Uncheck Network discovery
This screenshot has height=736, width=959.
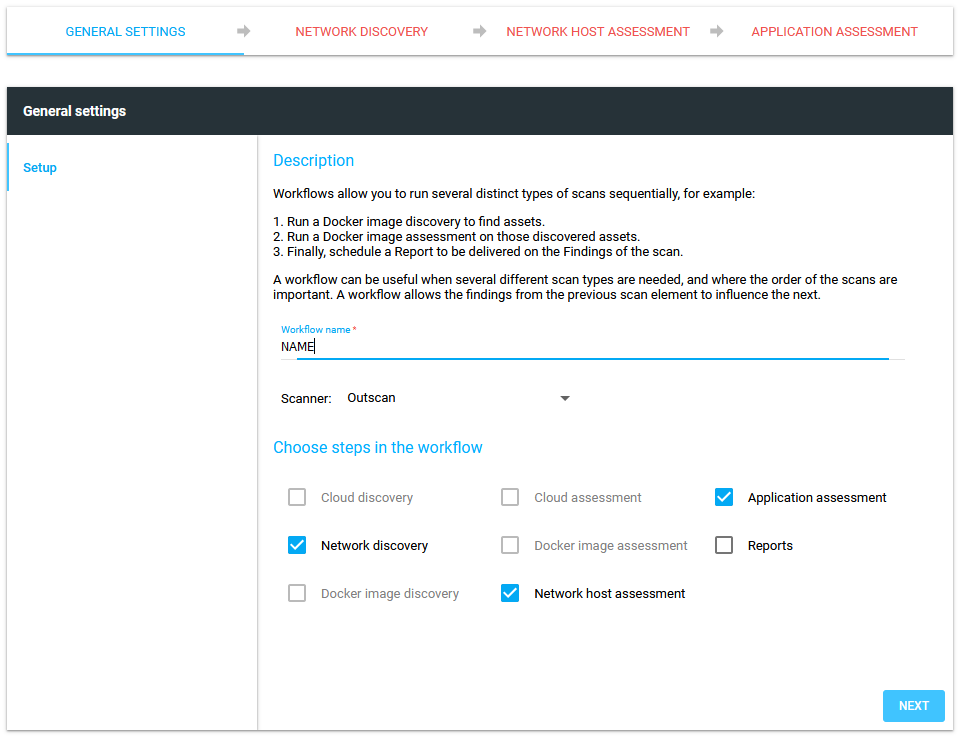pyautogui.click(x=297, y=545)
